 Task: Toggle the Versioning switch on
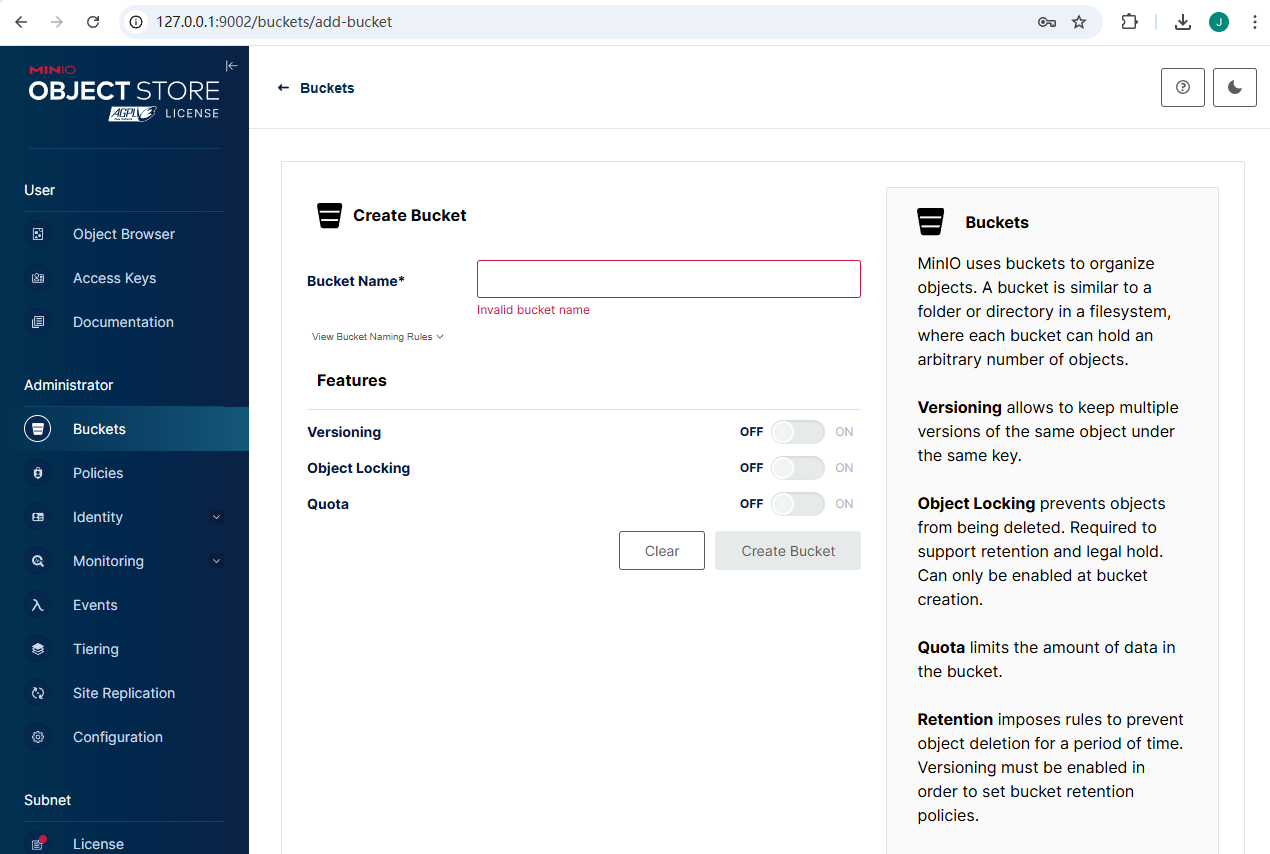[x=798, y=432]
